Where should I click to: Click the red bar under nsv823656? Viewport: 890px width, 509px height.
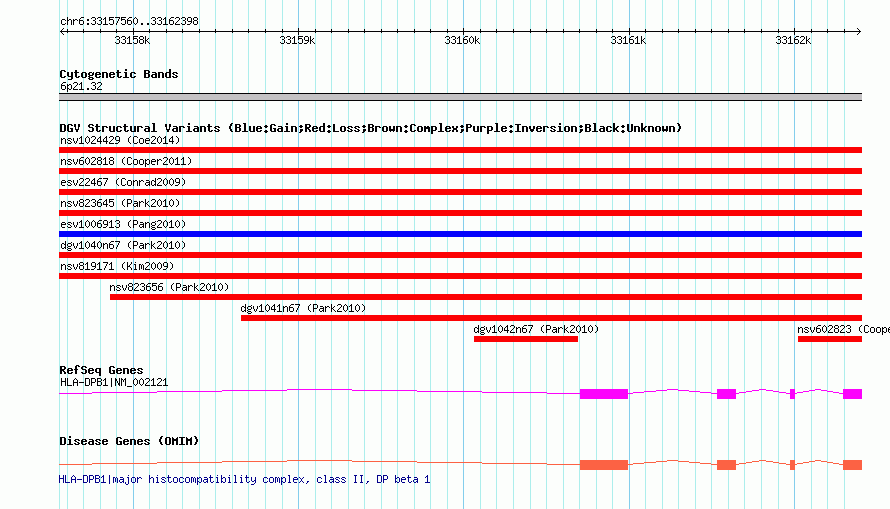click(486, 297)
